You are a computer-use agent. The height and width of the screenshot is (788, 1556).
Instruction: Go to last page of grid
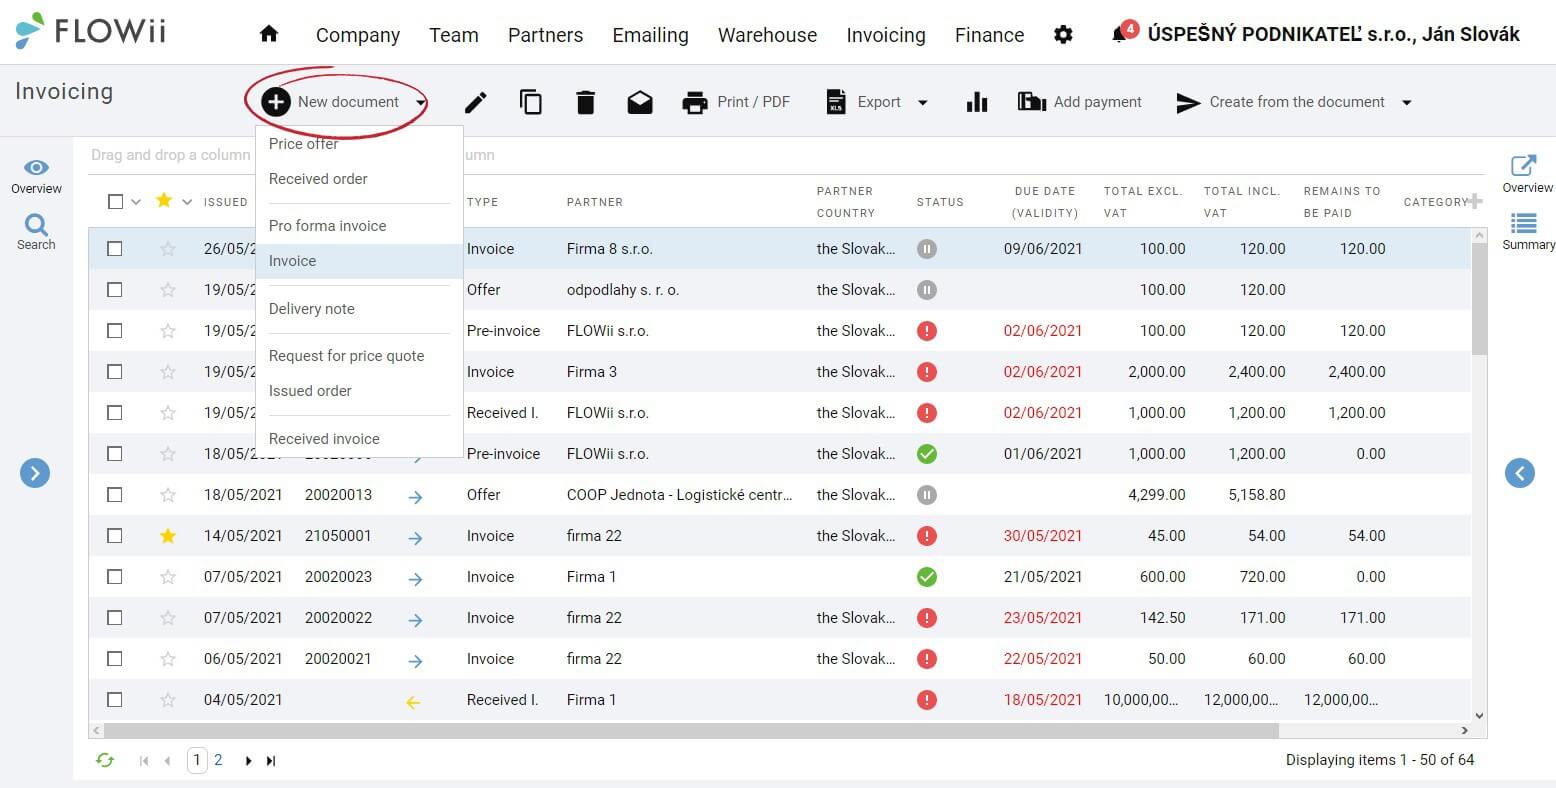271,761
